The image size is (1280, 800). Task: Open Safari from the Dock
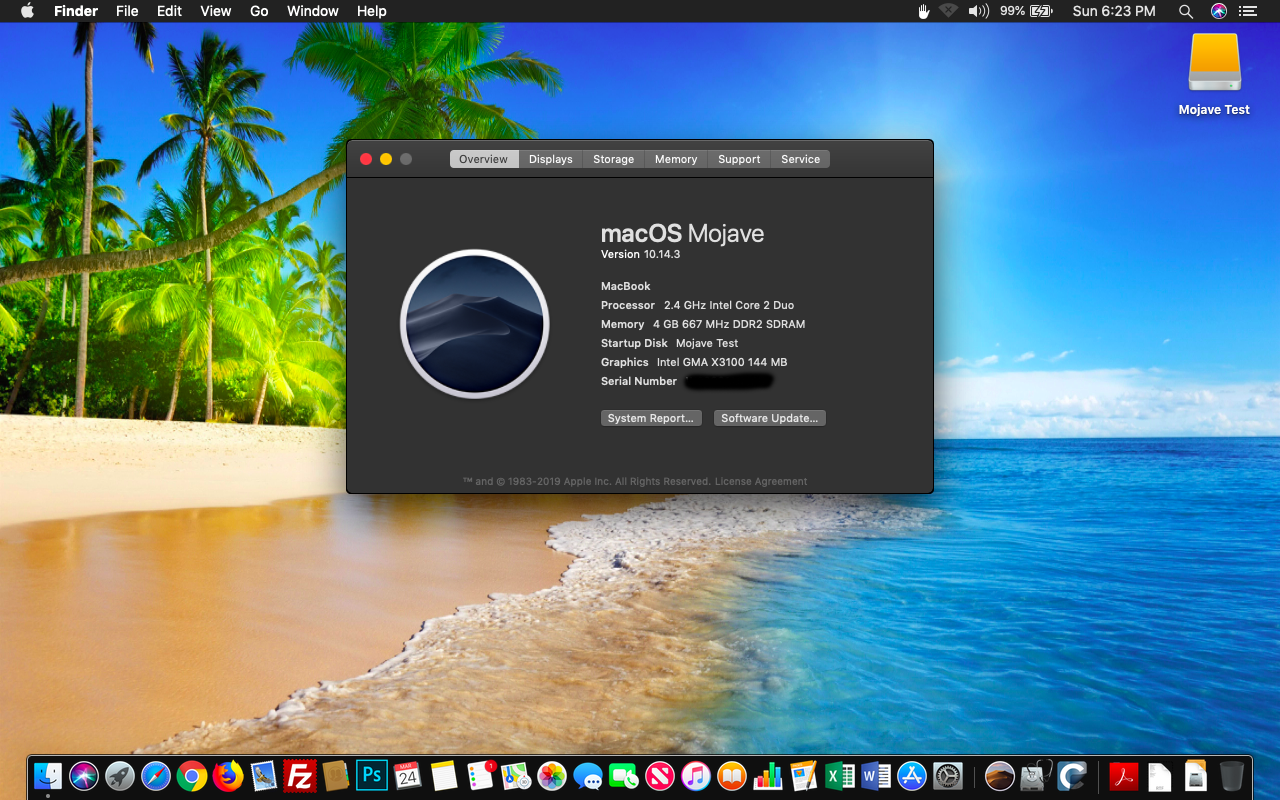pyautogui.click(x=156, y=776)
